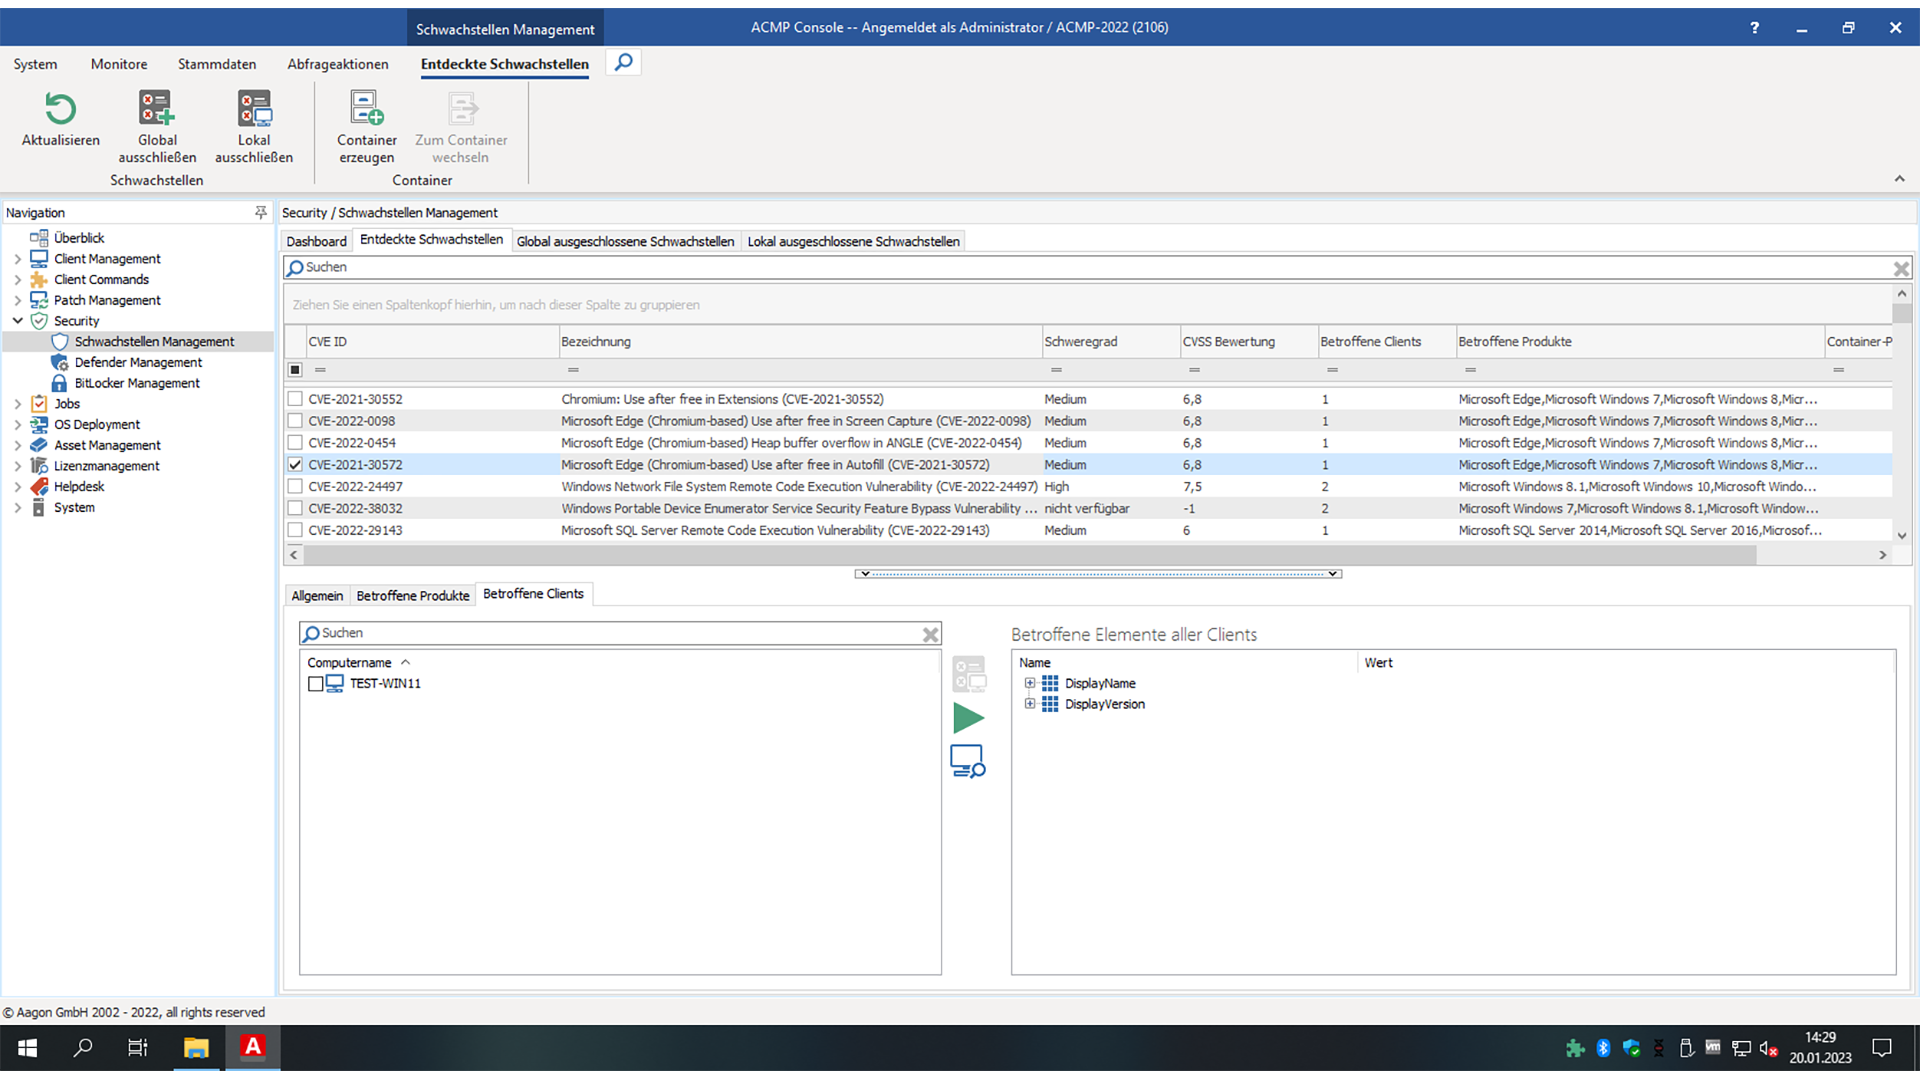Open Task View on taskbar
Viewport: 1920px width, 1080px height.
[138, 1048]
